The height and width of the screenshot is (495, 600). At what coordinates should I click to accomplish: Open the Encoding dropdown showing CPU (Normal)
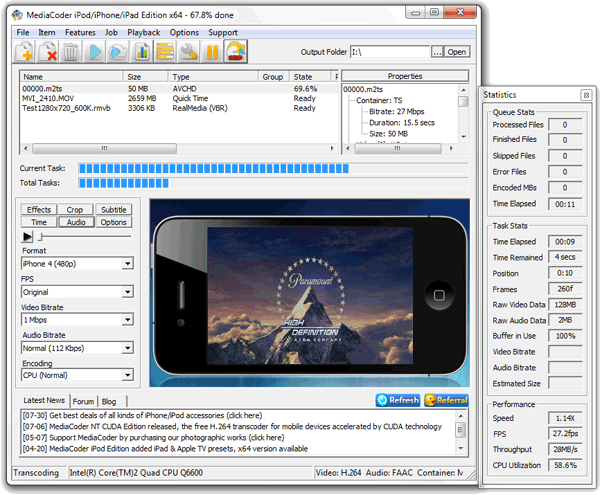point(77,375)
